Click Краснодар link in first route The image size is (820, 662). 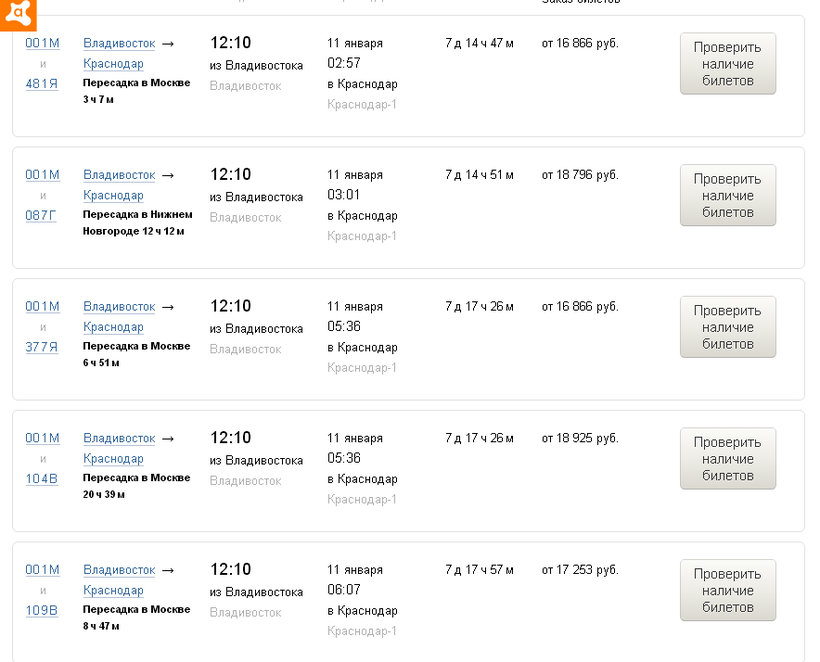click(x=113, y=64)
